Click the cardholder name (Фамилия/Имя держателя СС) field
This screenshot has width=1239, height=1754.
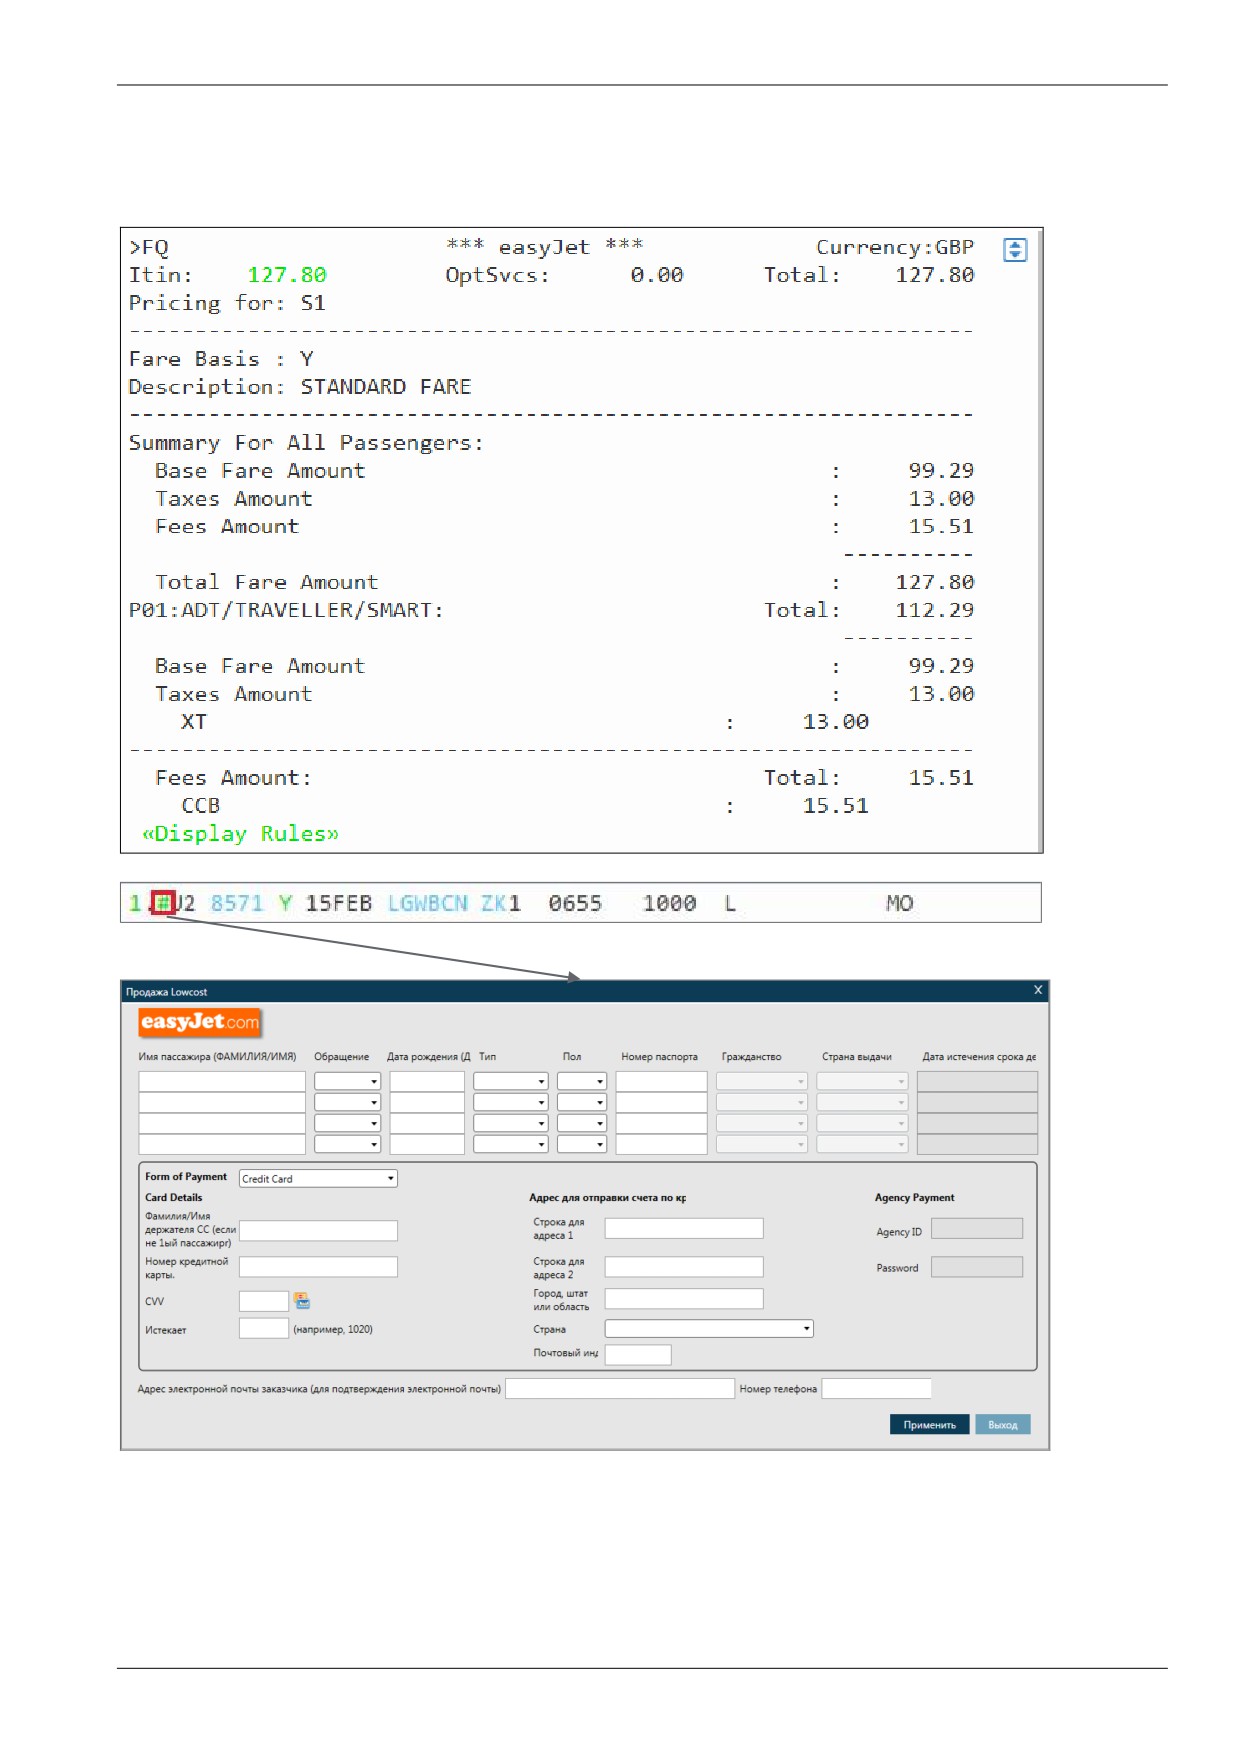tap(318, 1231)
